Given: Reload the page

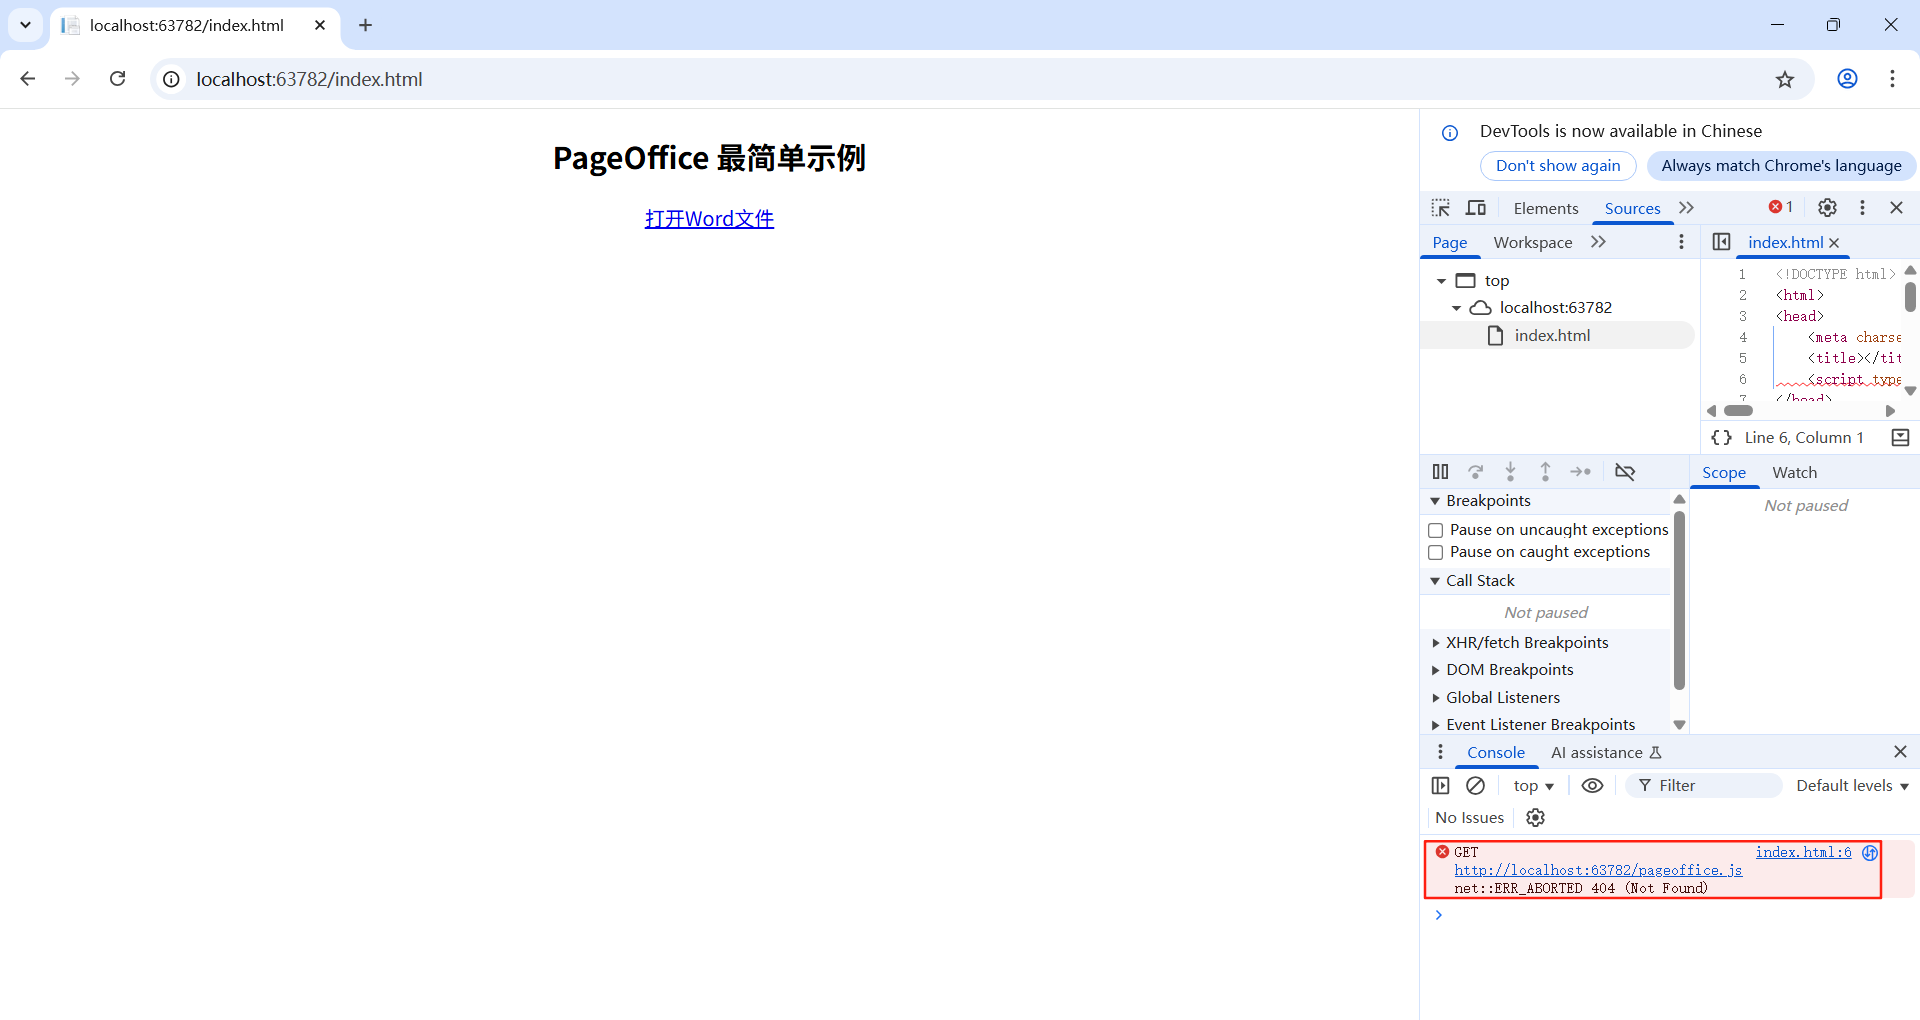Looking at the screenshot, I should [117, 79].
